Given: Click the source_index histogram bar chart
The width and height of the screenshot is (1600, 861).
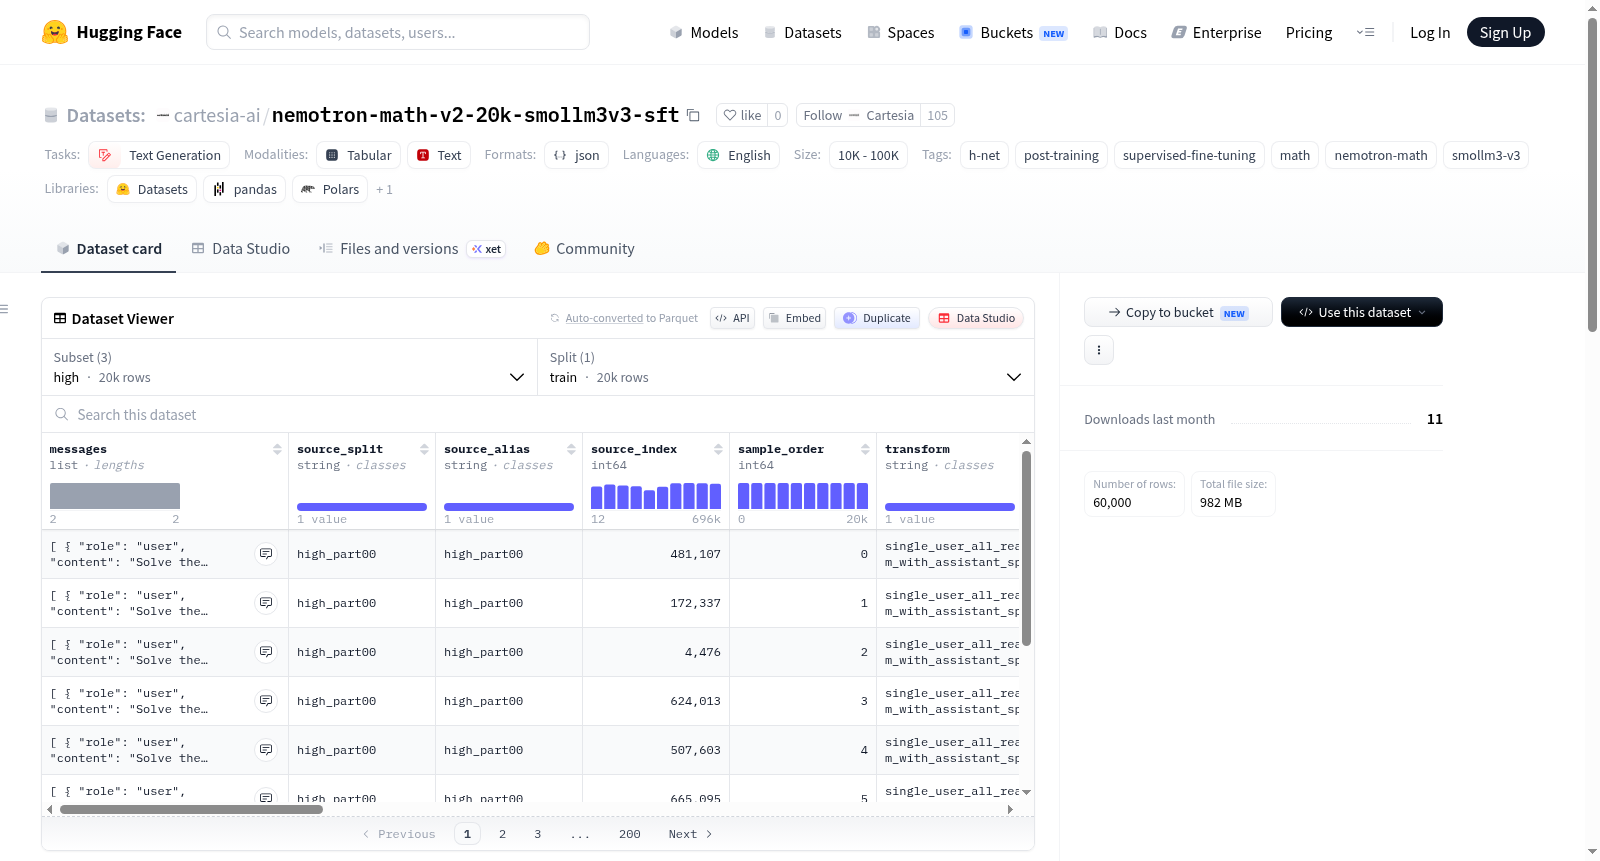Looking at the screenshot, I should coord(656,496).
